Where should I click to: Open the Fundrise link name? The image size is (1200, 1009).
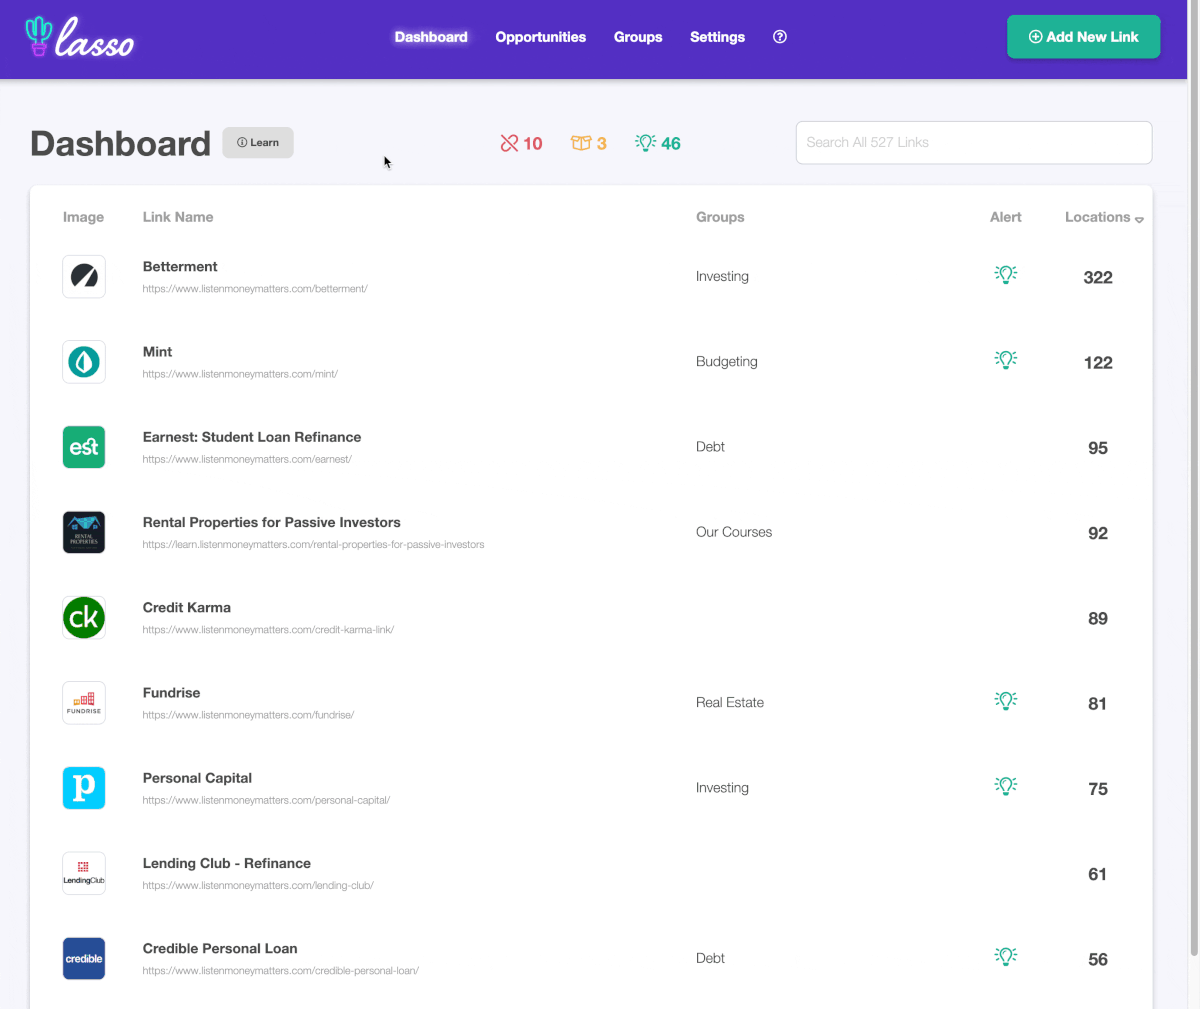click(x=172, y=692)
